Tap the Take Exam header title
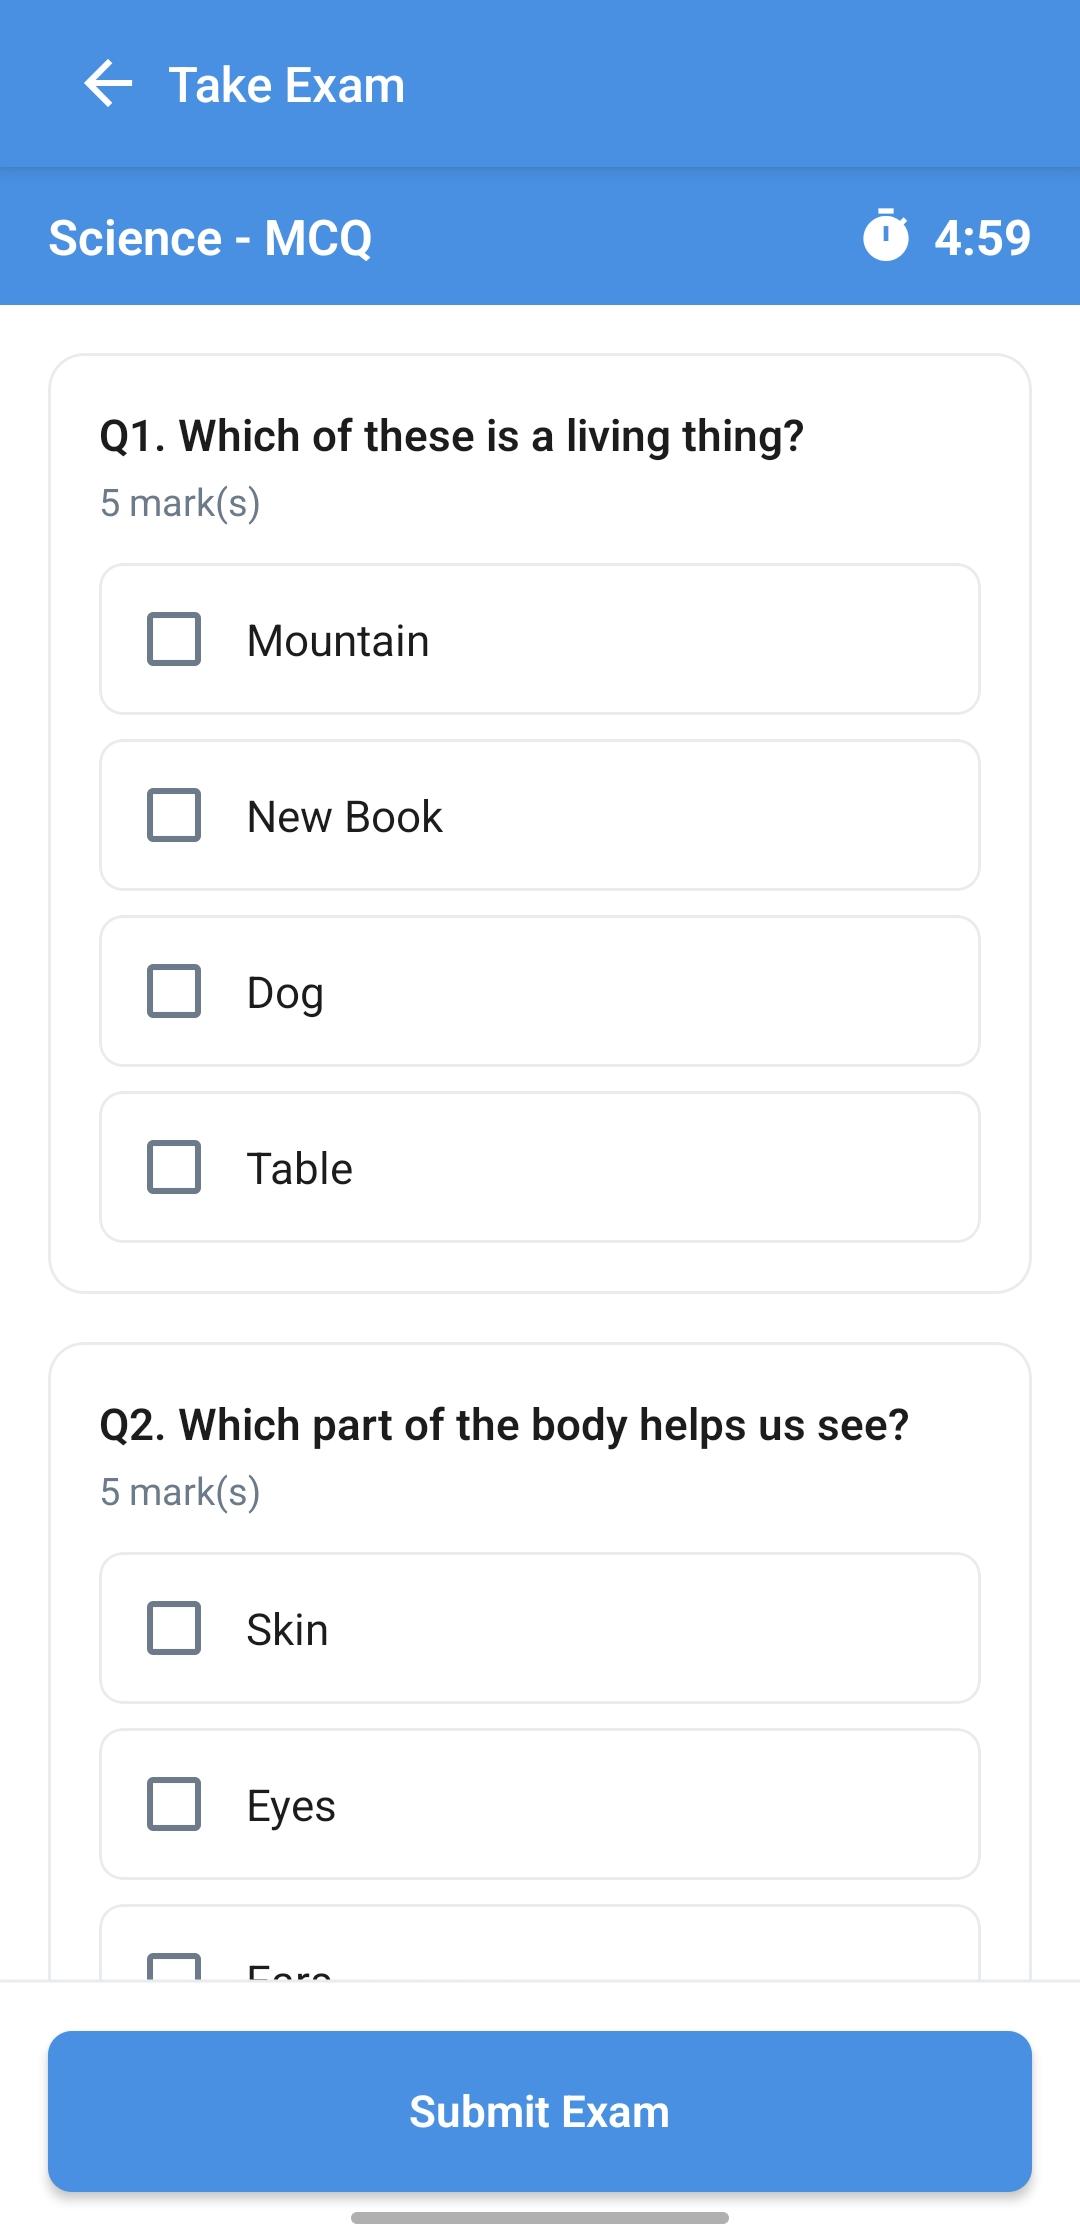This screenshot has width=1080, height=2240. (x=287, y=85)
